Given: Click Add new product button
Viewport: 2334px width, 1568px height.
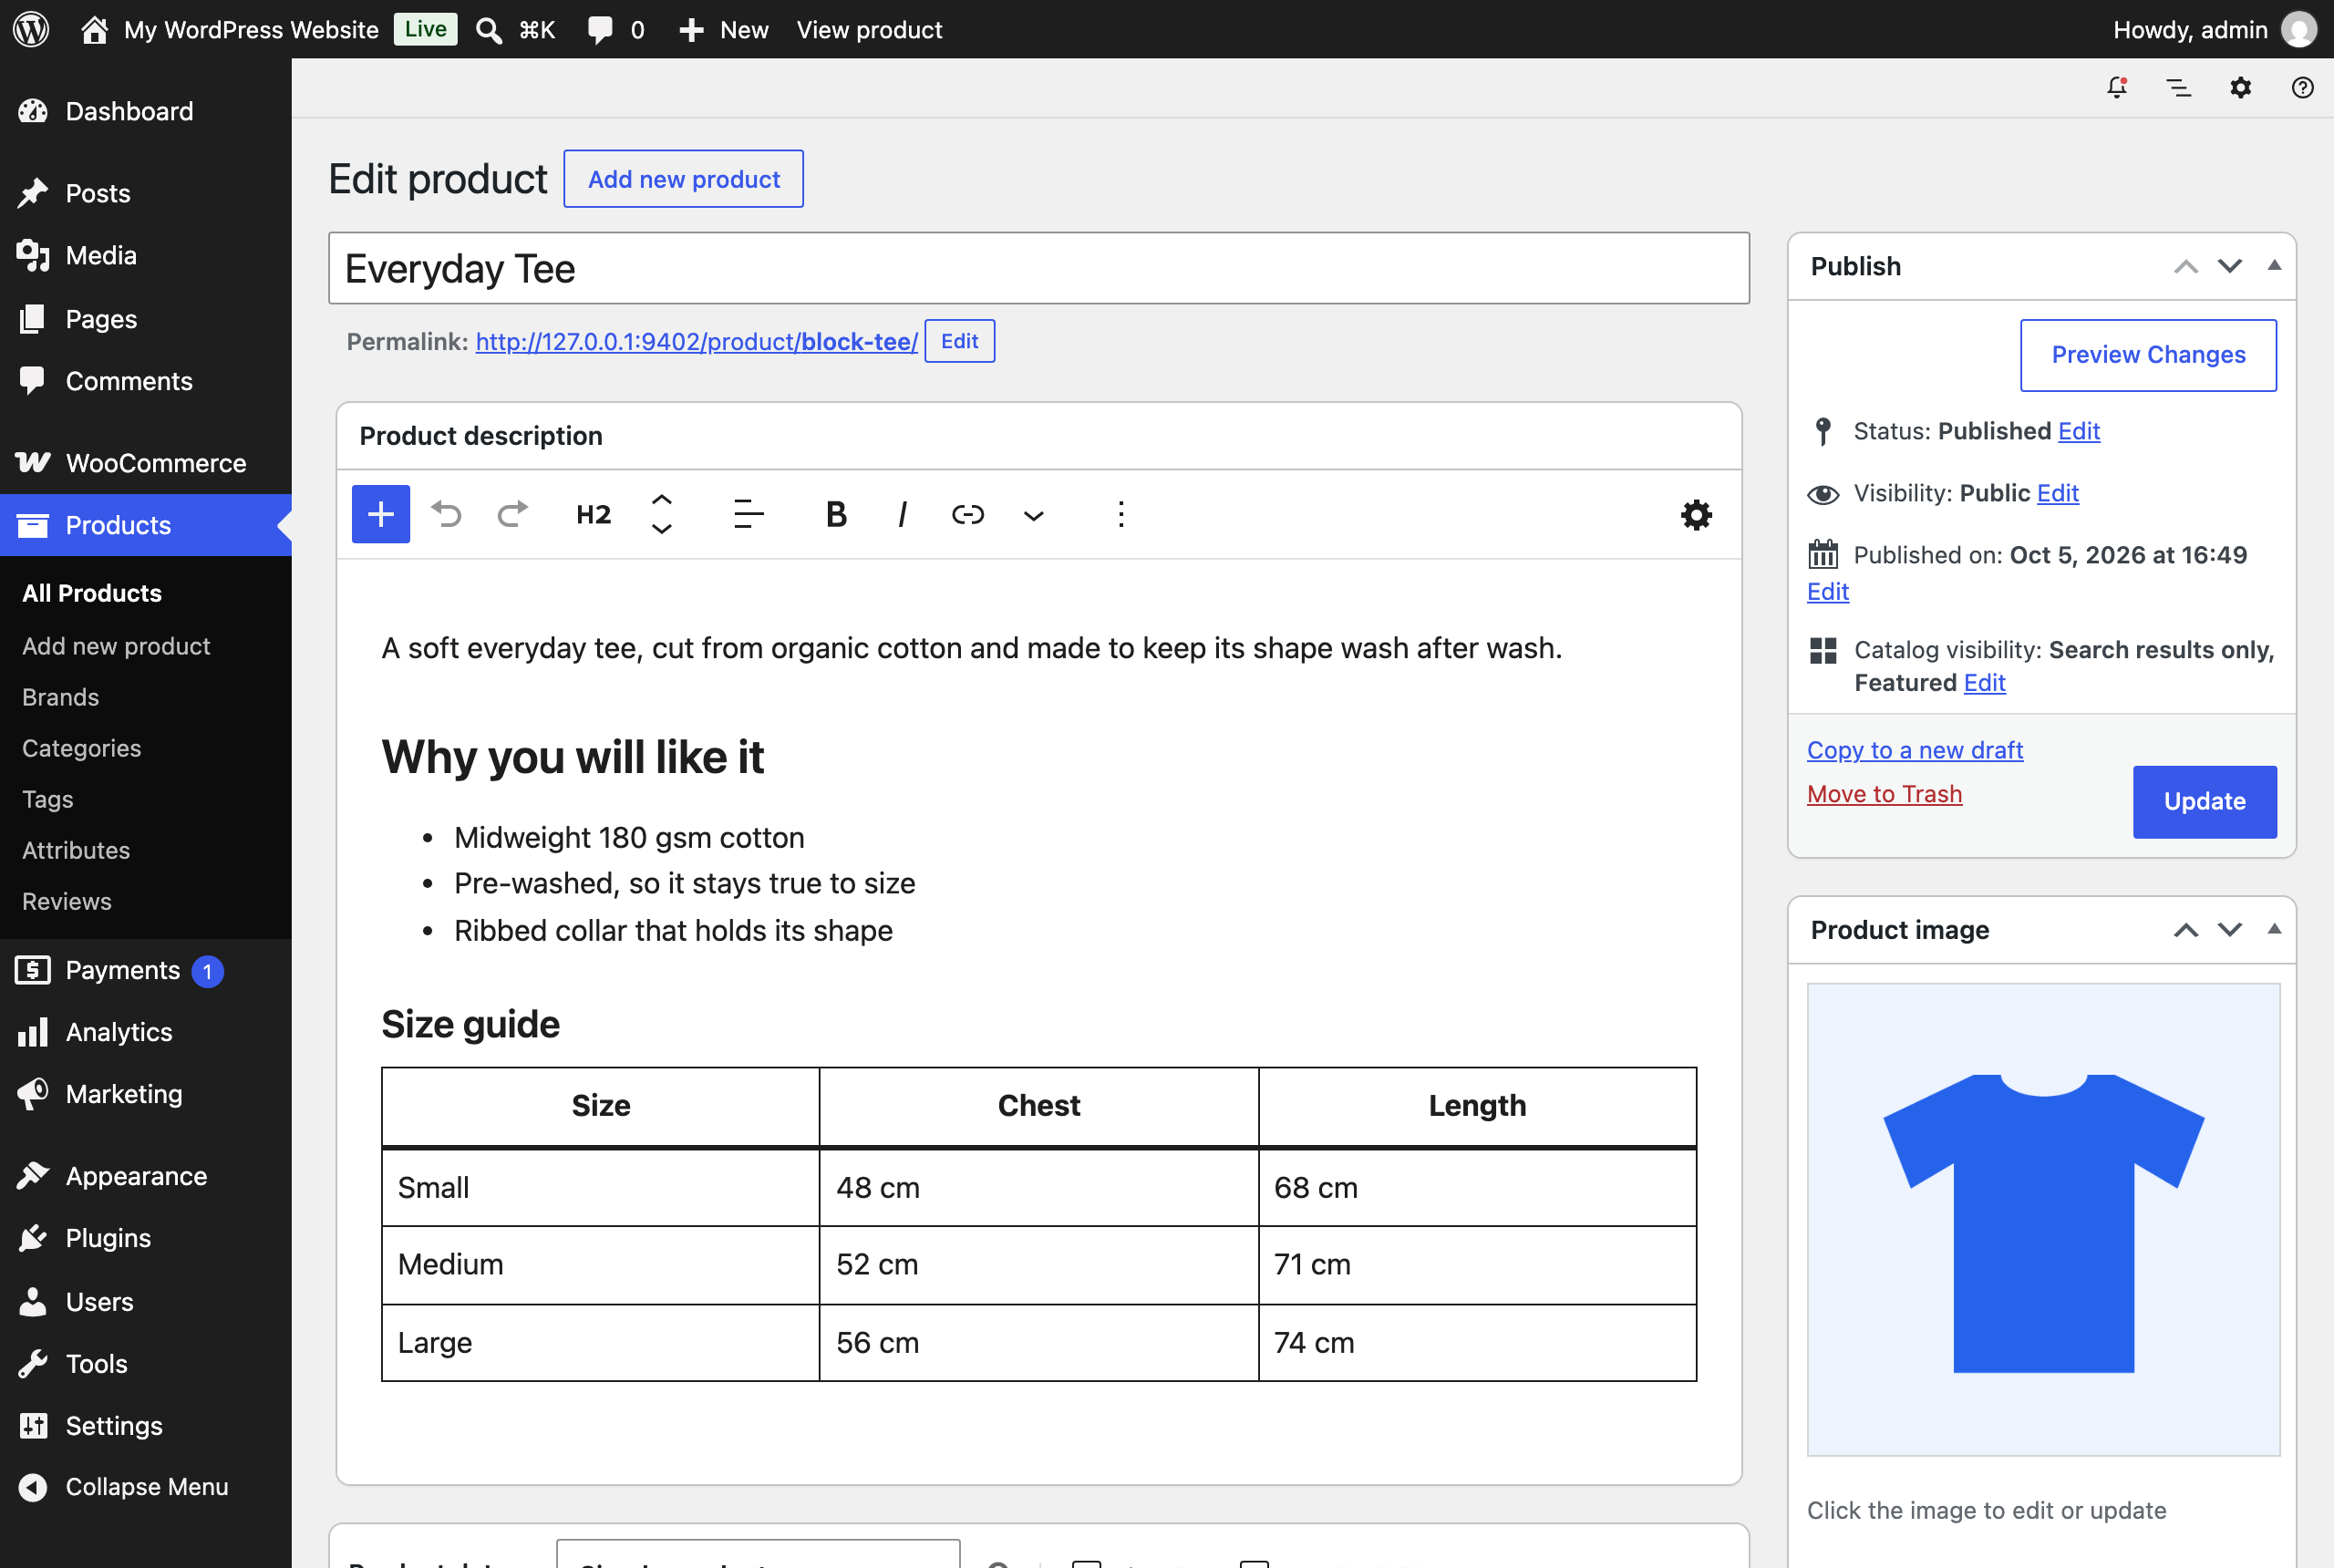Looking at the screenshot, I should tap(683, 179).
